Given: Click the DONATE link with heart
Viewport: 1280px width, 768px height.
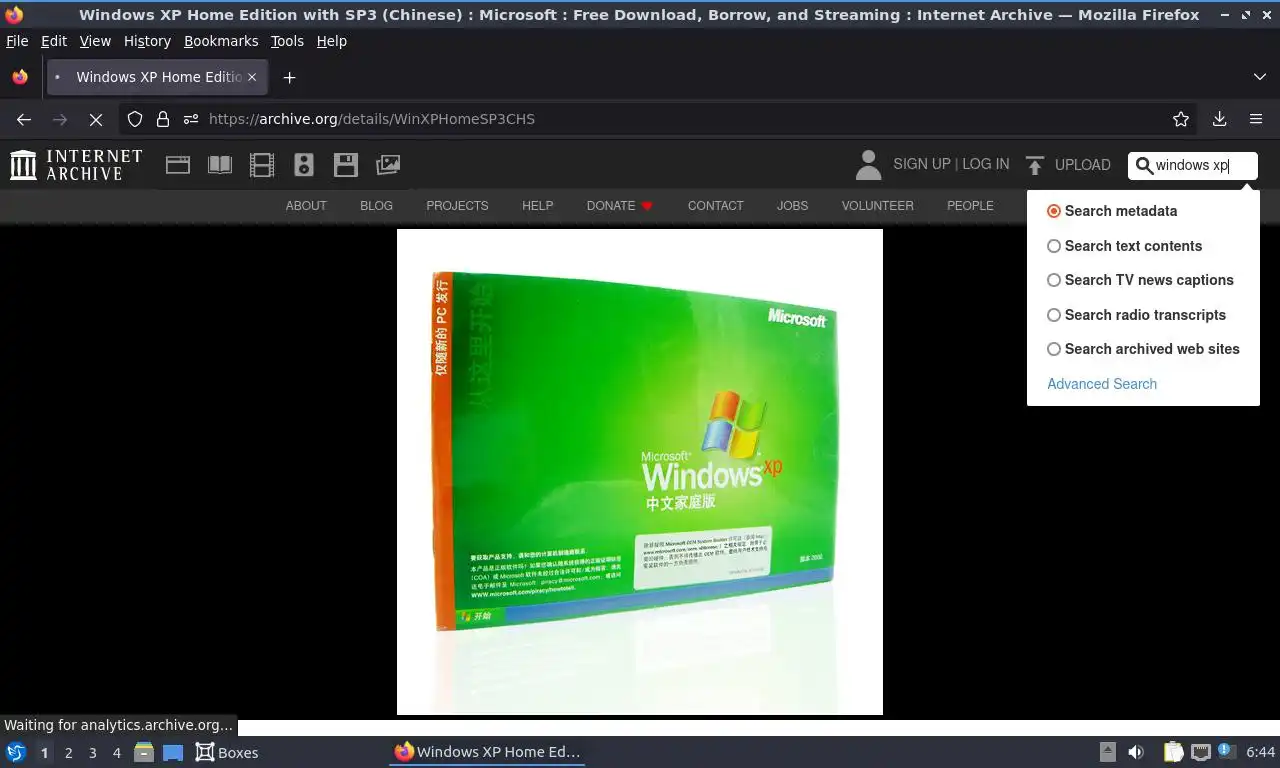Looking at the screenshot, I should [620, 206].
